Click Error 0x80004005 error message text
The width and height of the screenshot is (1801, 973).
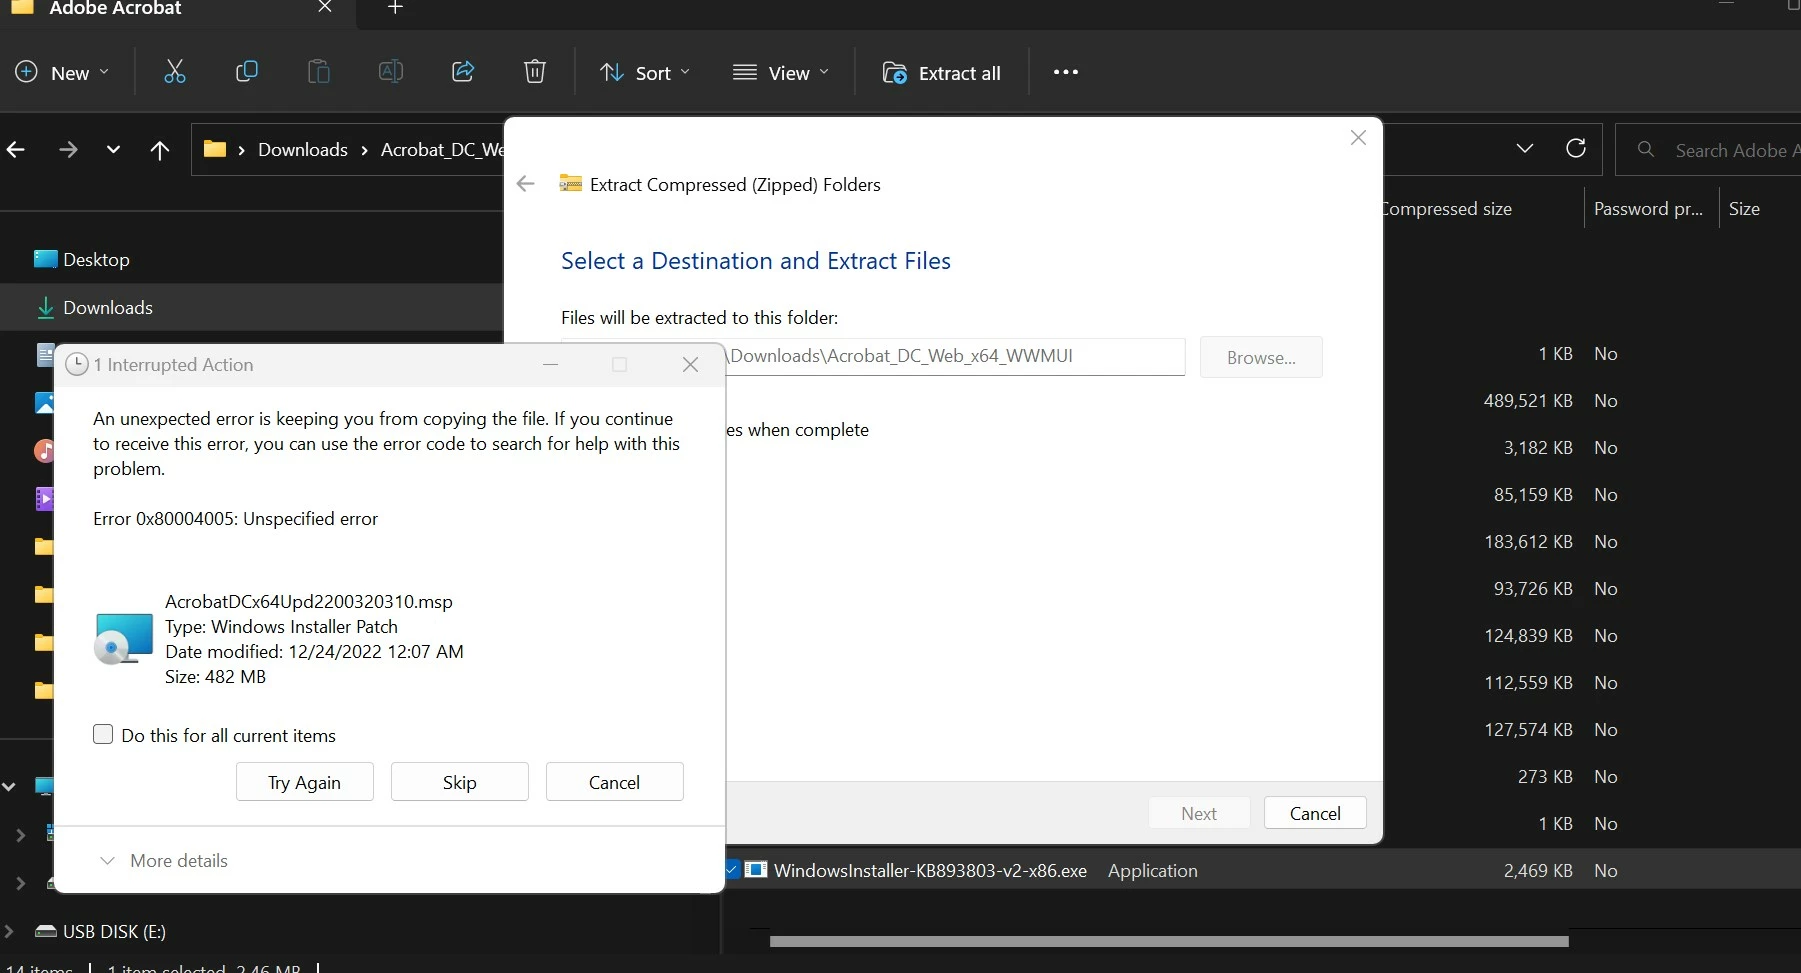point(236,518)
